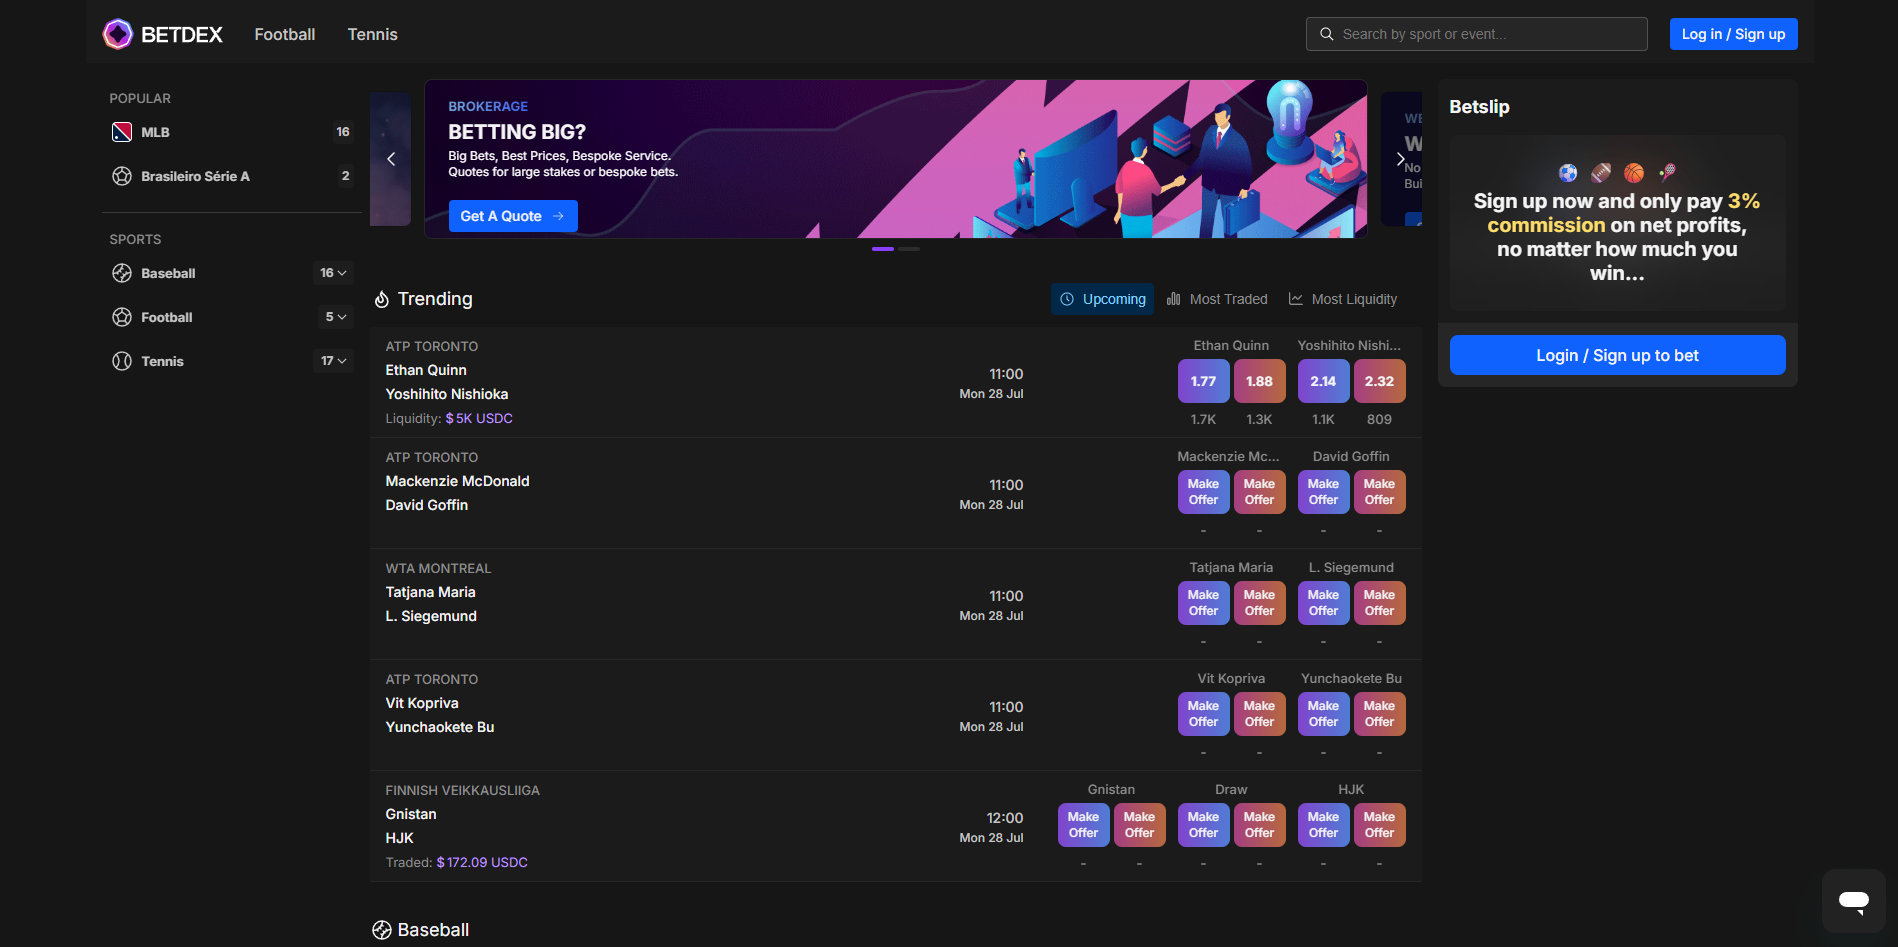Advance banner with right arrow
The width and height of the screenshot is (1898, 947).
(1400, 159)
